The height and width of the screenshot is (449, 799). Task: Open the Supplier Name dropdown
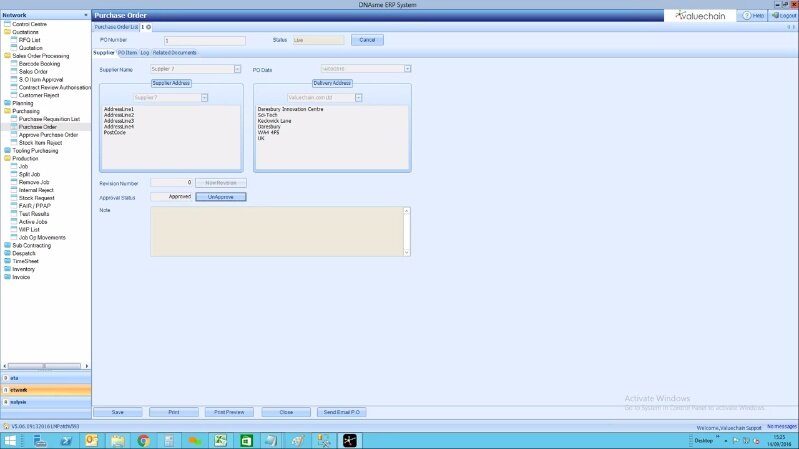(x=237, y=69)
